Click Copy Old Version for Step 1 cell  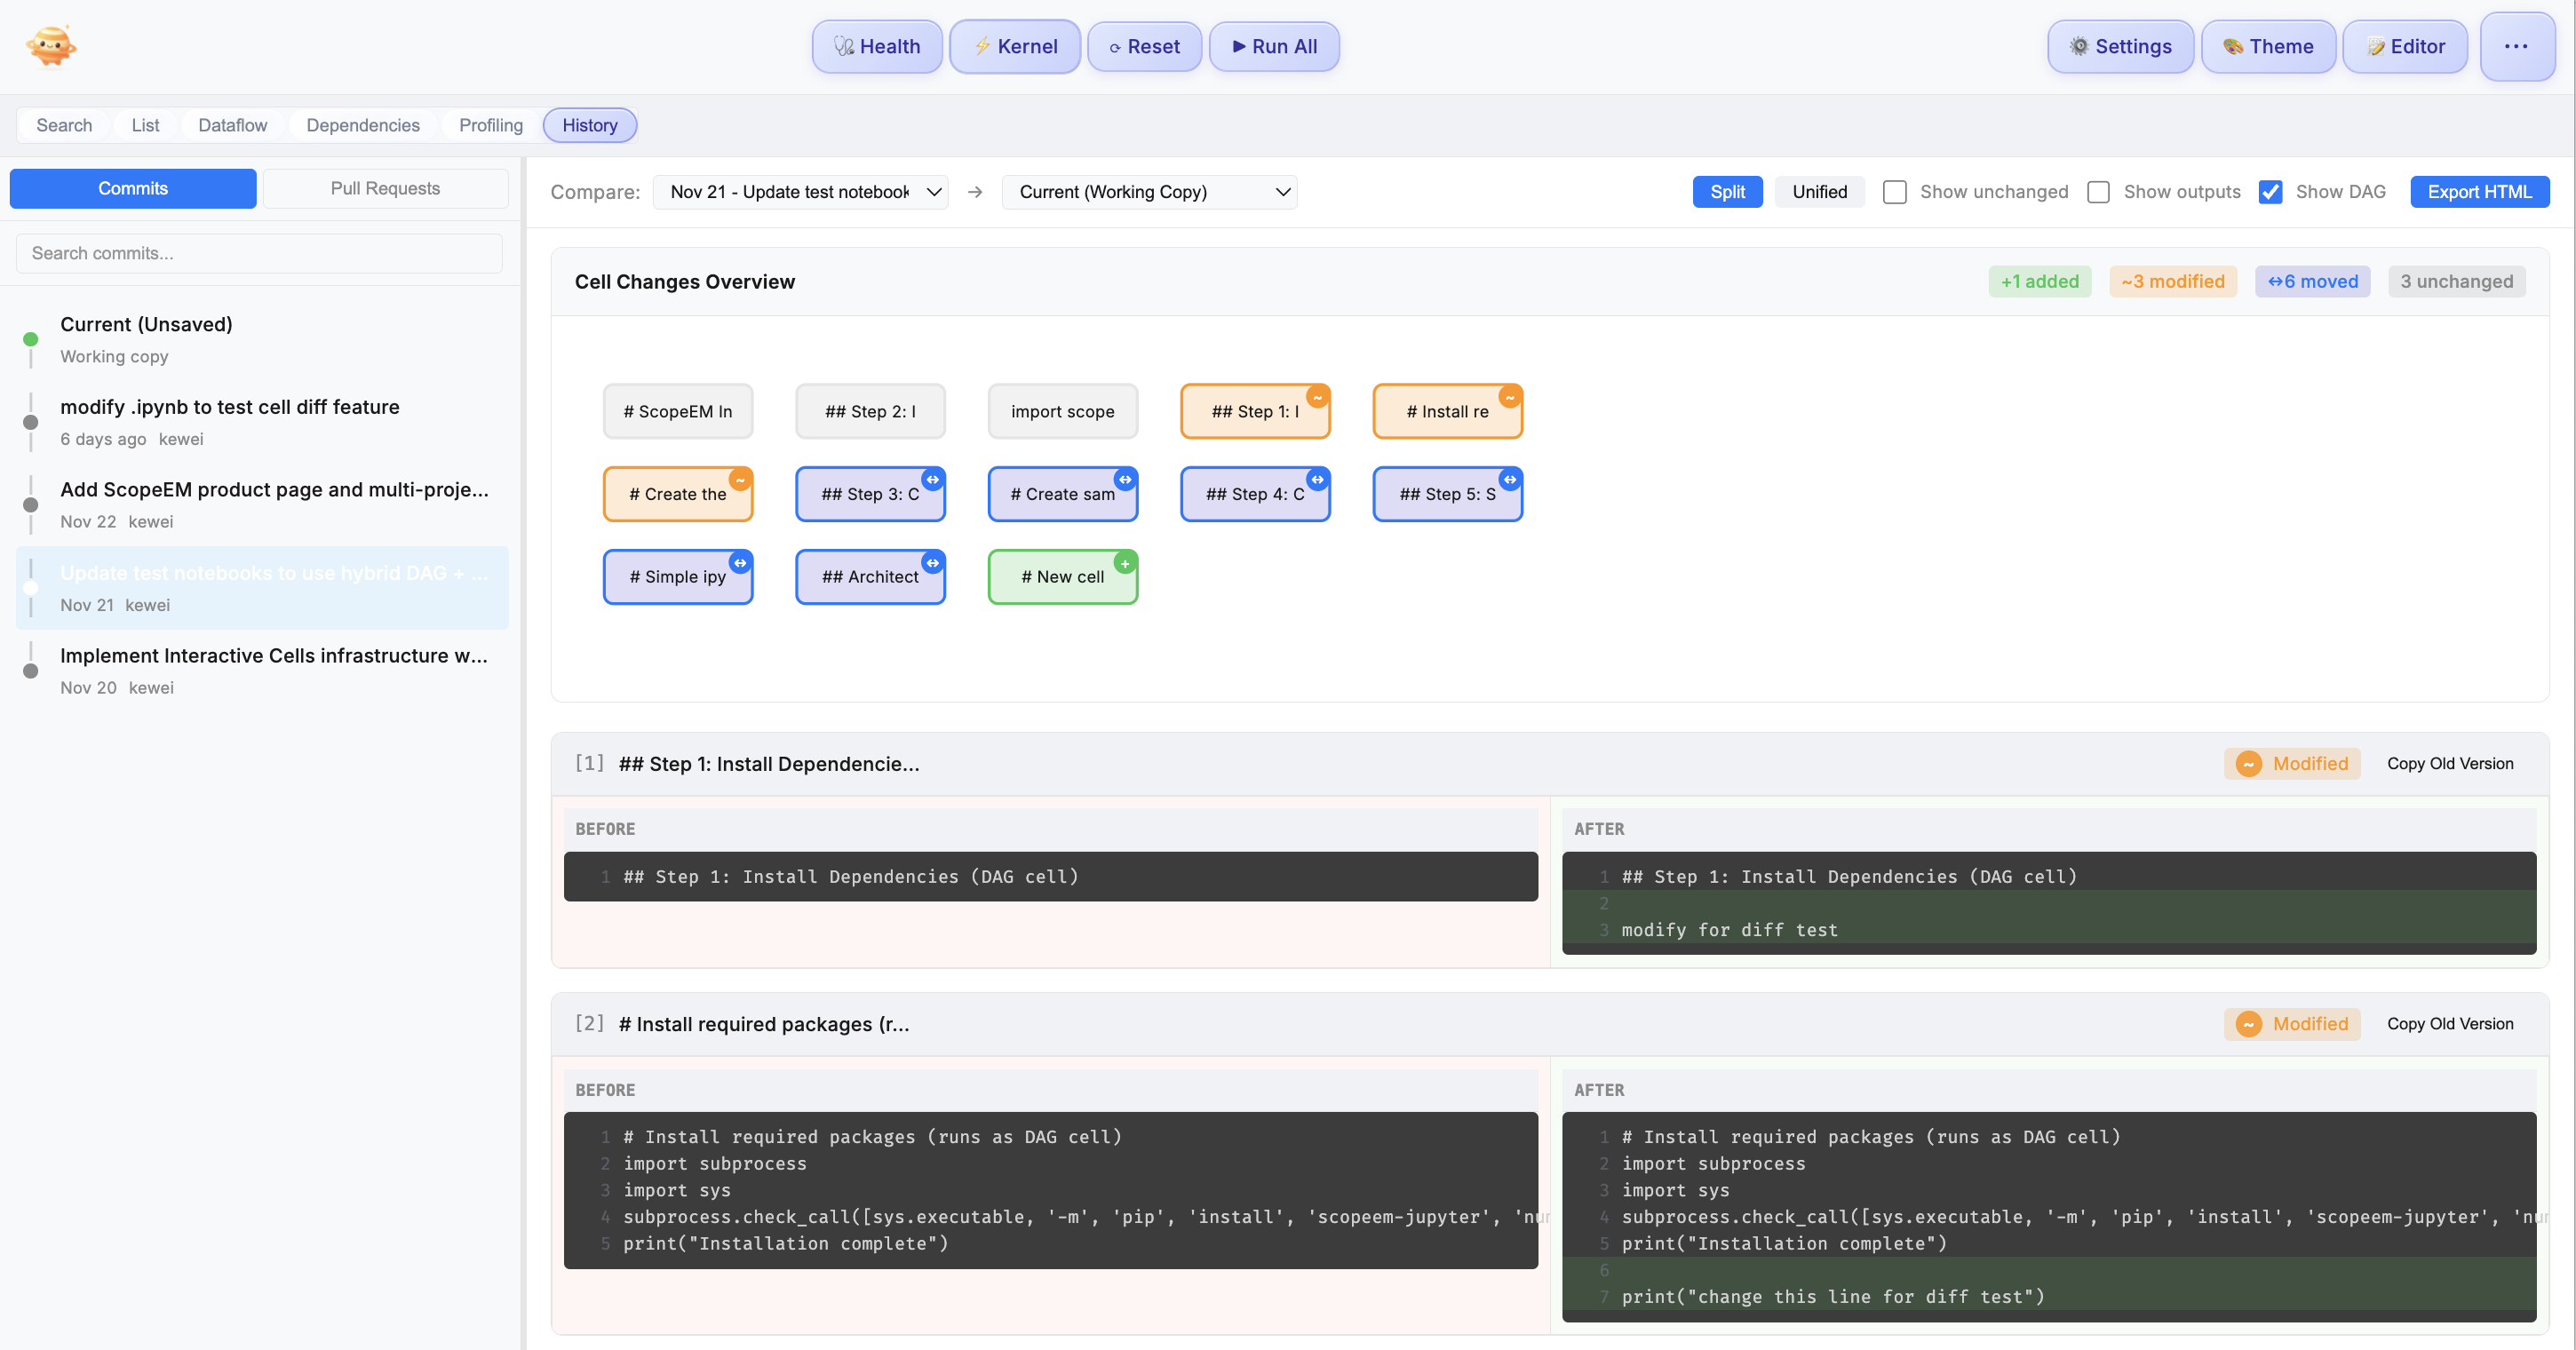click(x=2450, y=763)
